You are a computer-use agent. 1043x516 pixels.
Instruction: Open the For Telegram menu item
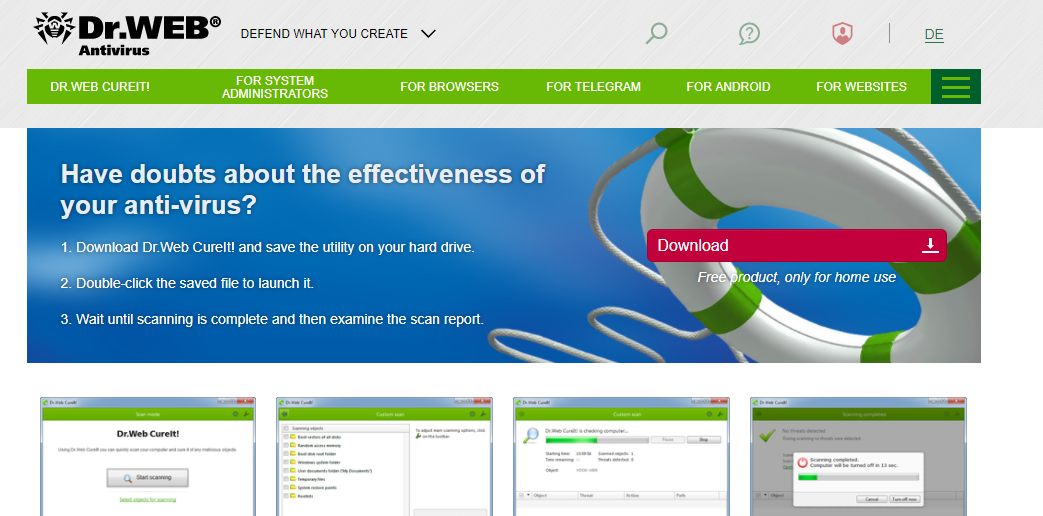point(593,86)
